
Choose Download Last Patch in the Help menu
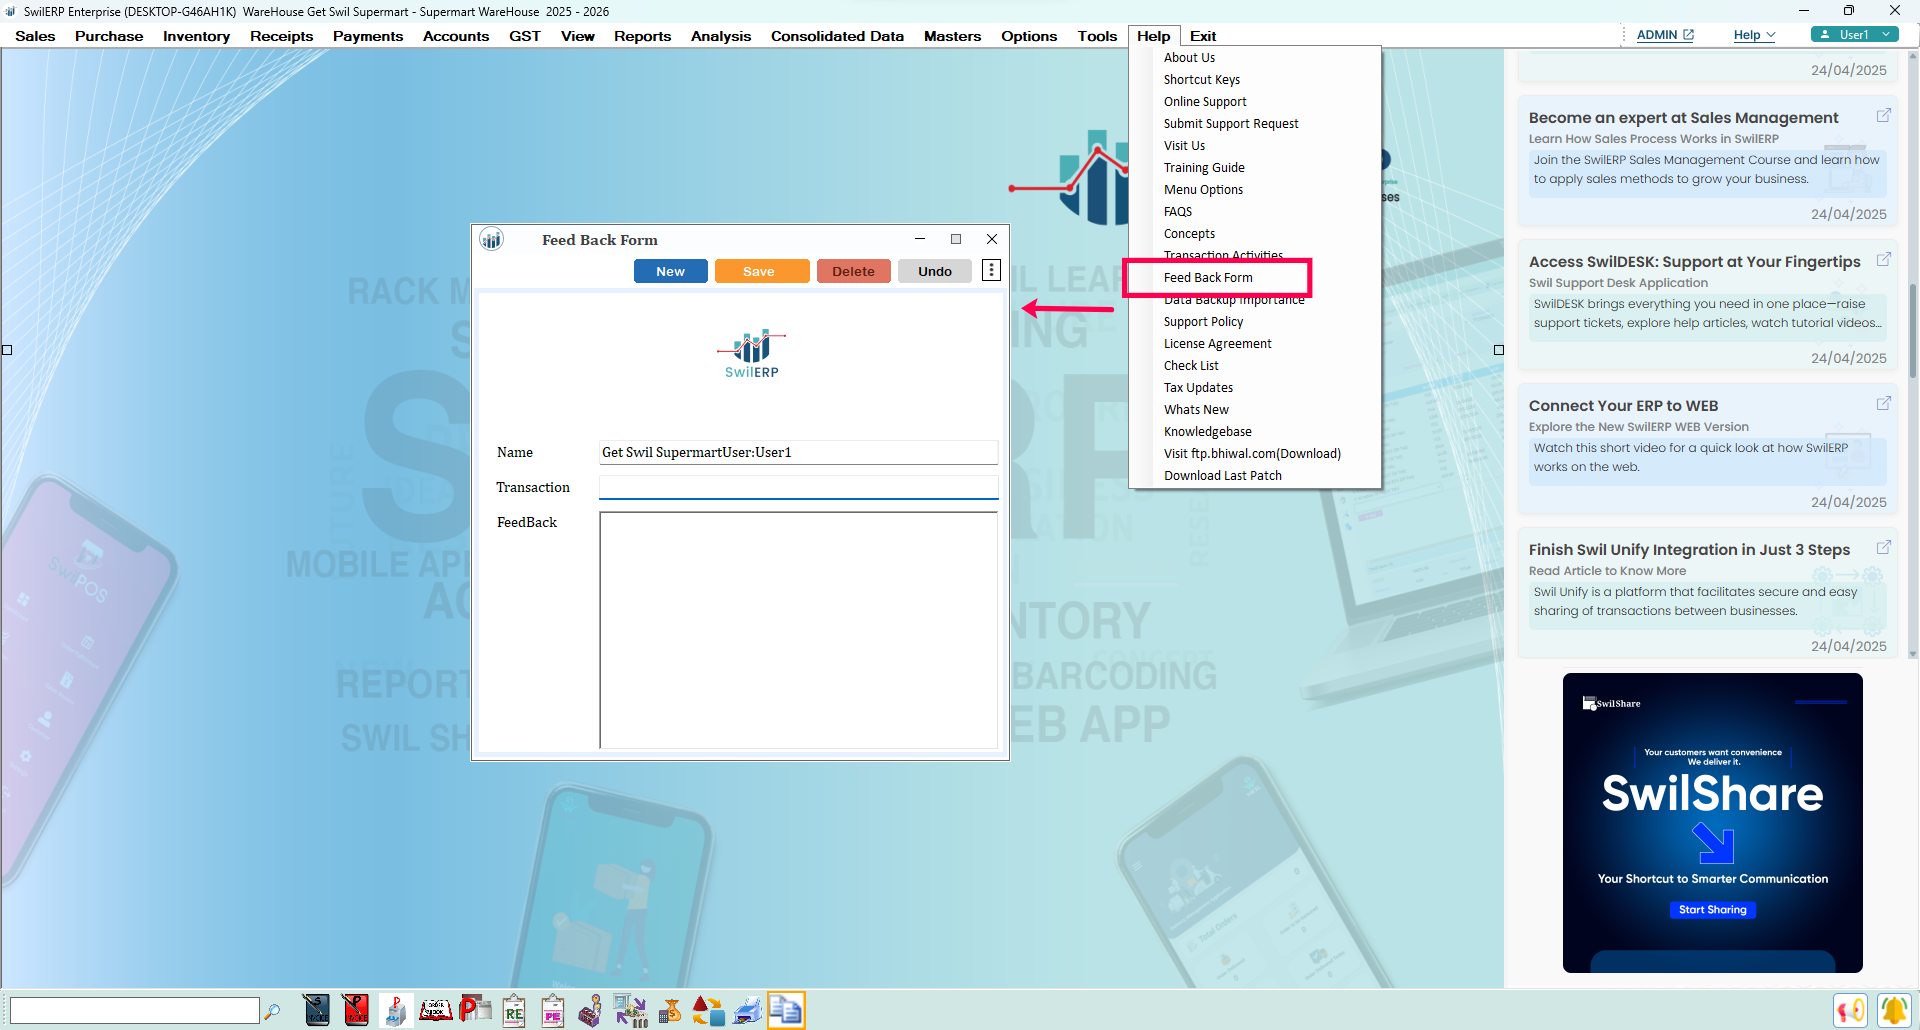pos(1222,476)
